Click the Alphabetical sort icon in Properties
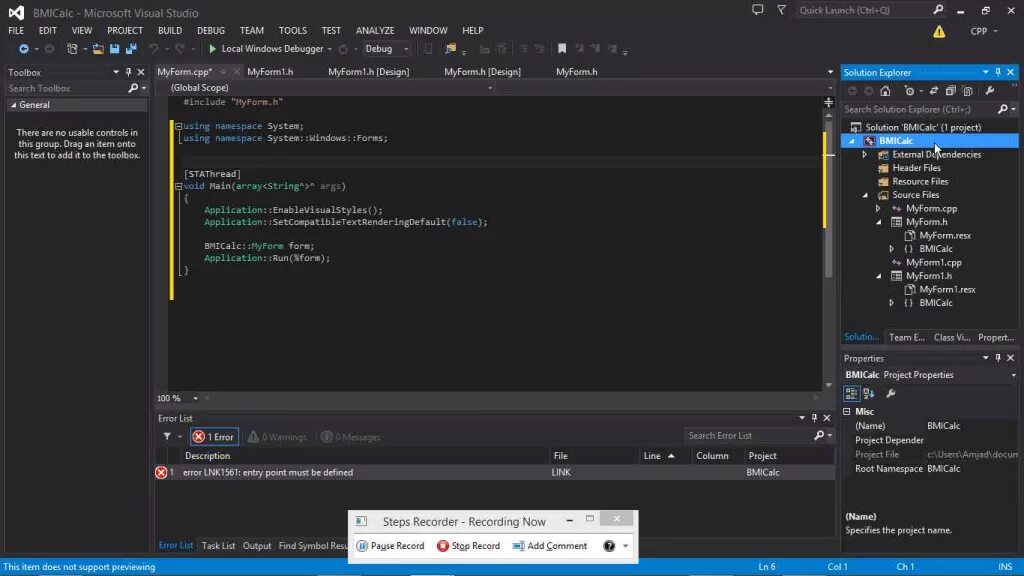 [869, 393]
